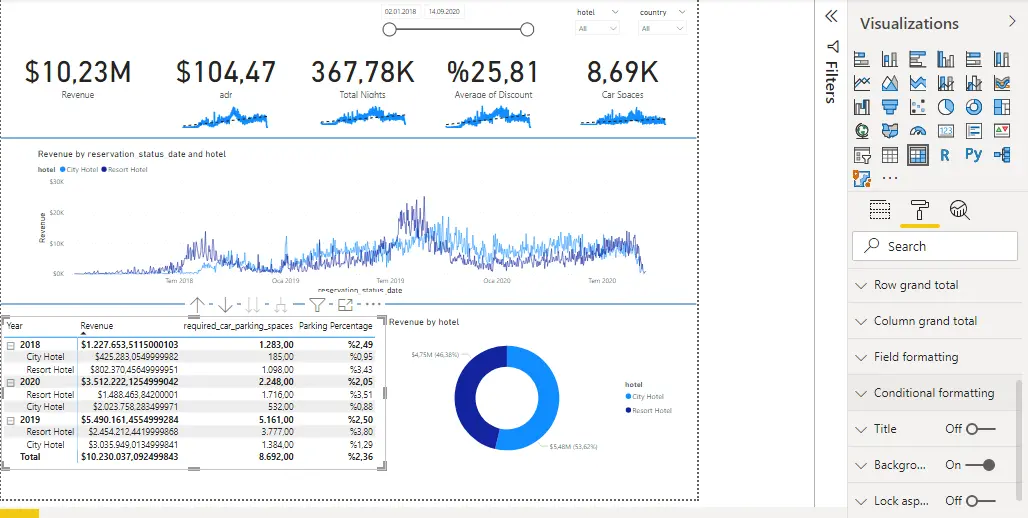Viewport: 1028px width, 518px height.
Task: Toggle the Background switch off
Action: [x=981, y=465]
